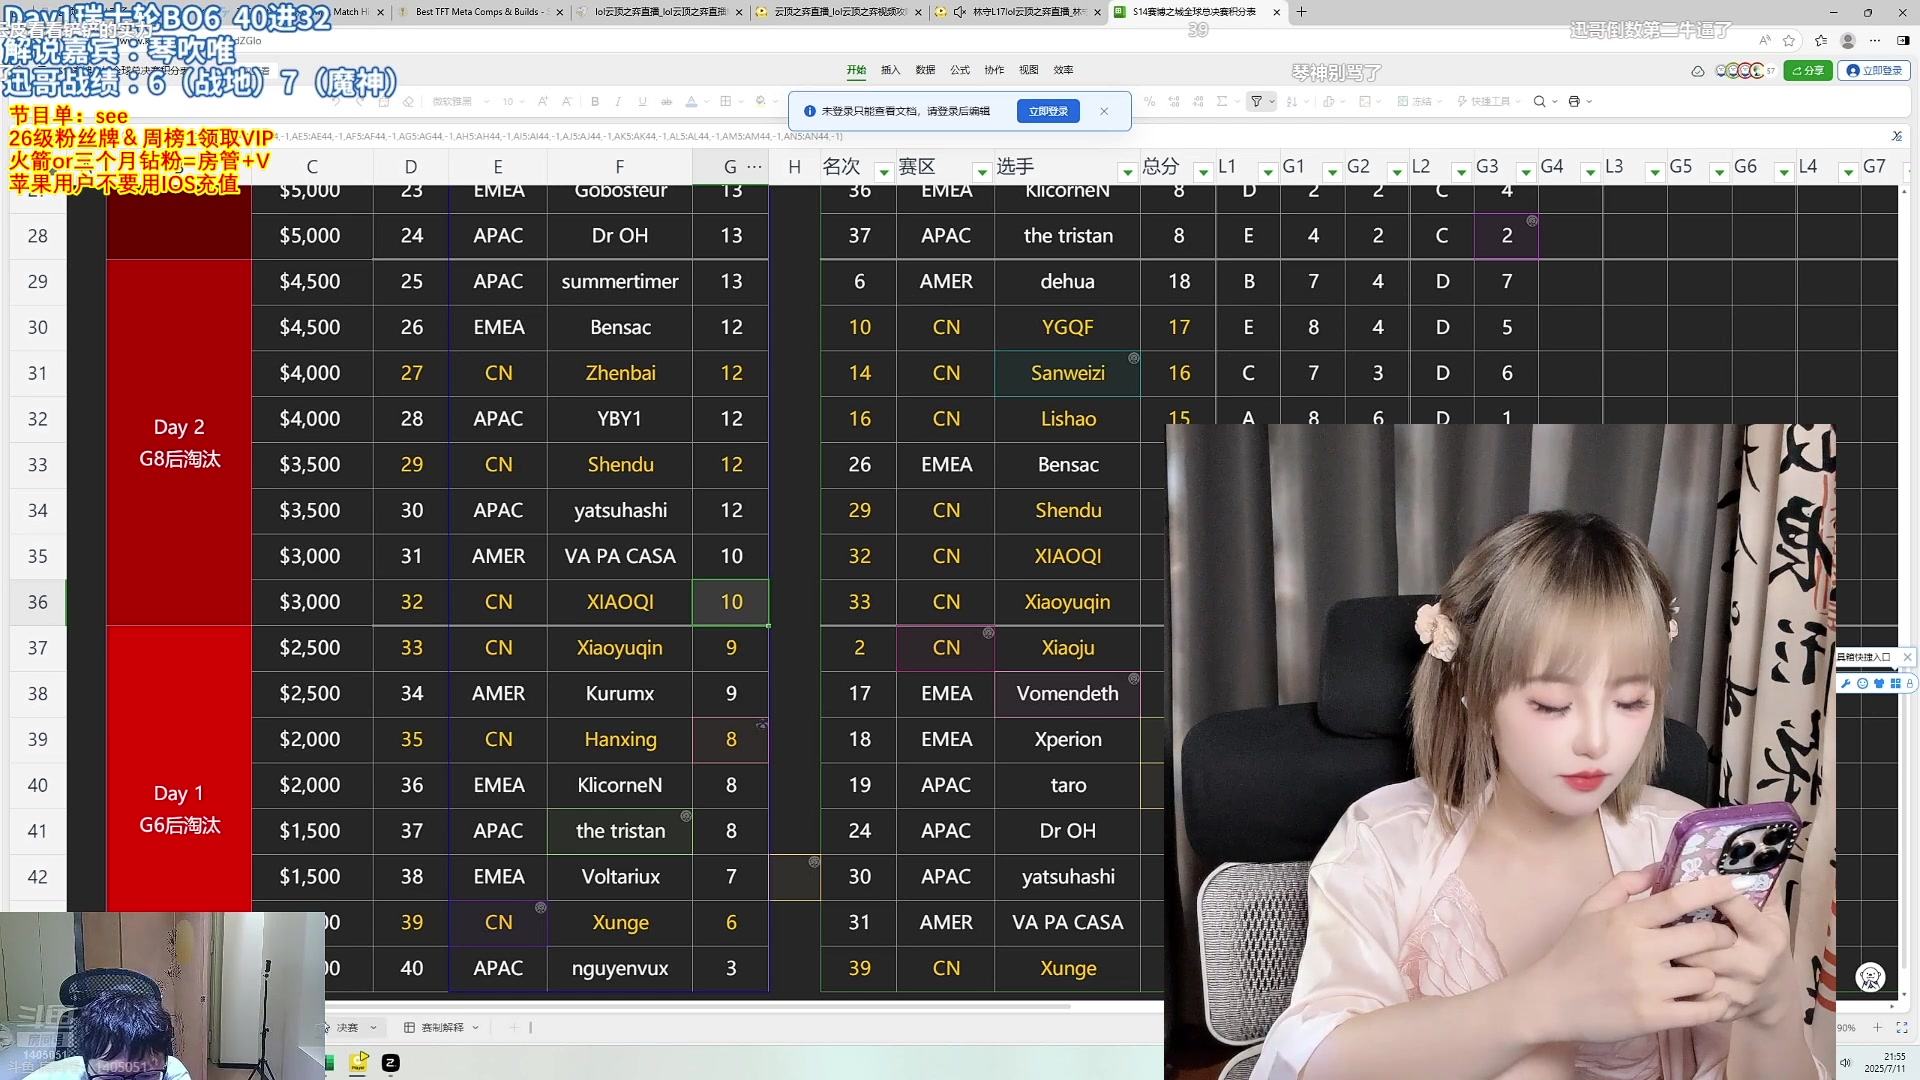The height and width of the screenshot is (1080, 1920).
Task: Click the green 分享 share button
Action: (x=1807, y=71)
